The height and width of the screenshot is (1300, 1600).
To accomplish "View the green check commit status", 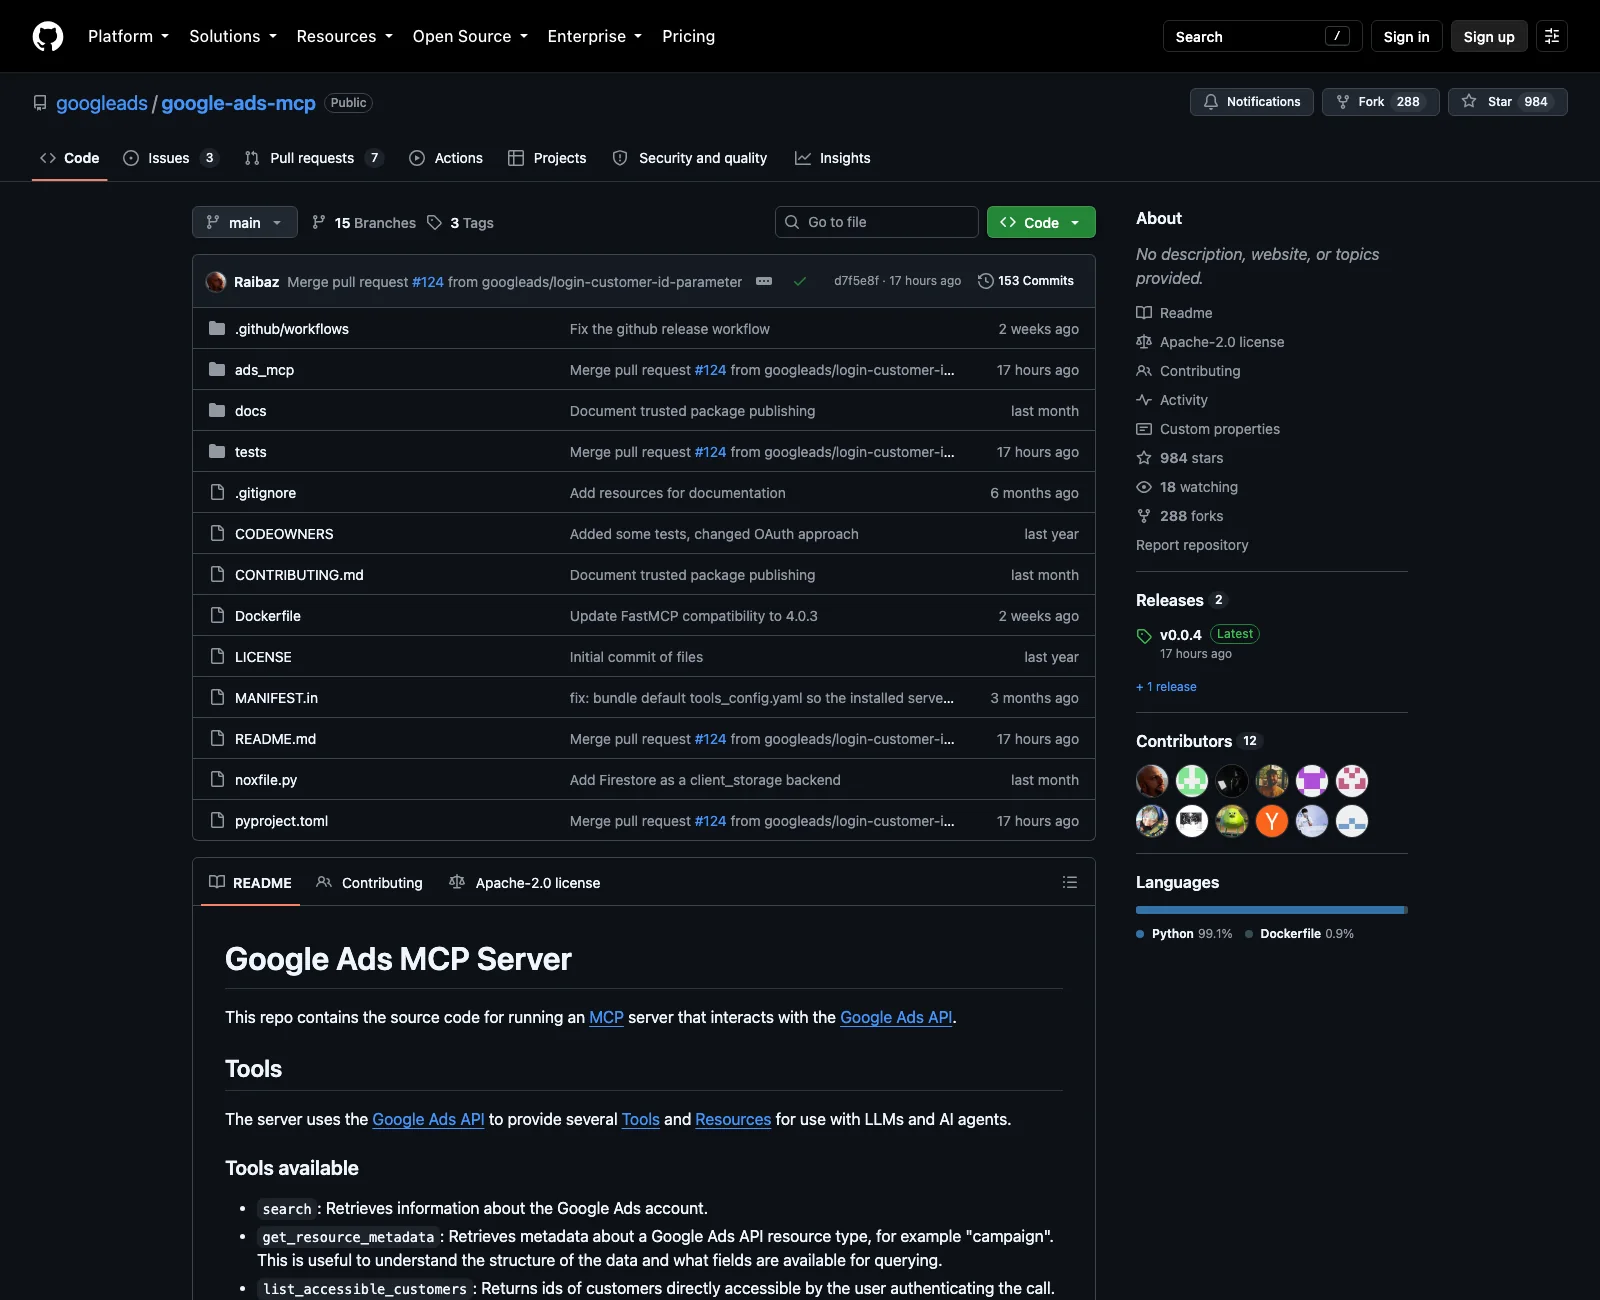I will pyautogui.click(x=800, y=281).
